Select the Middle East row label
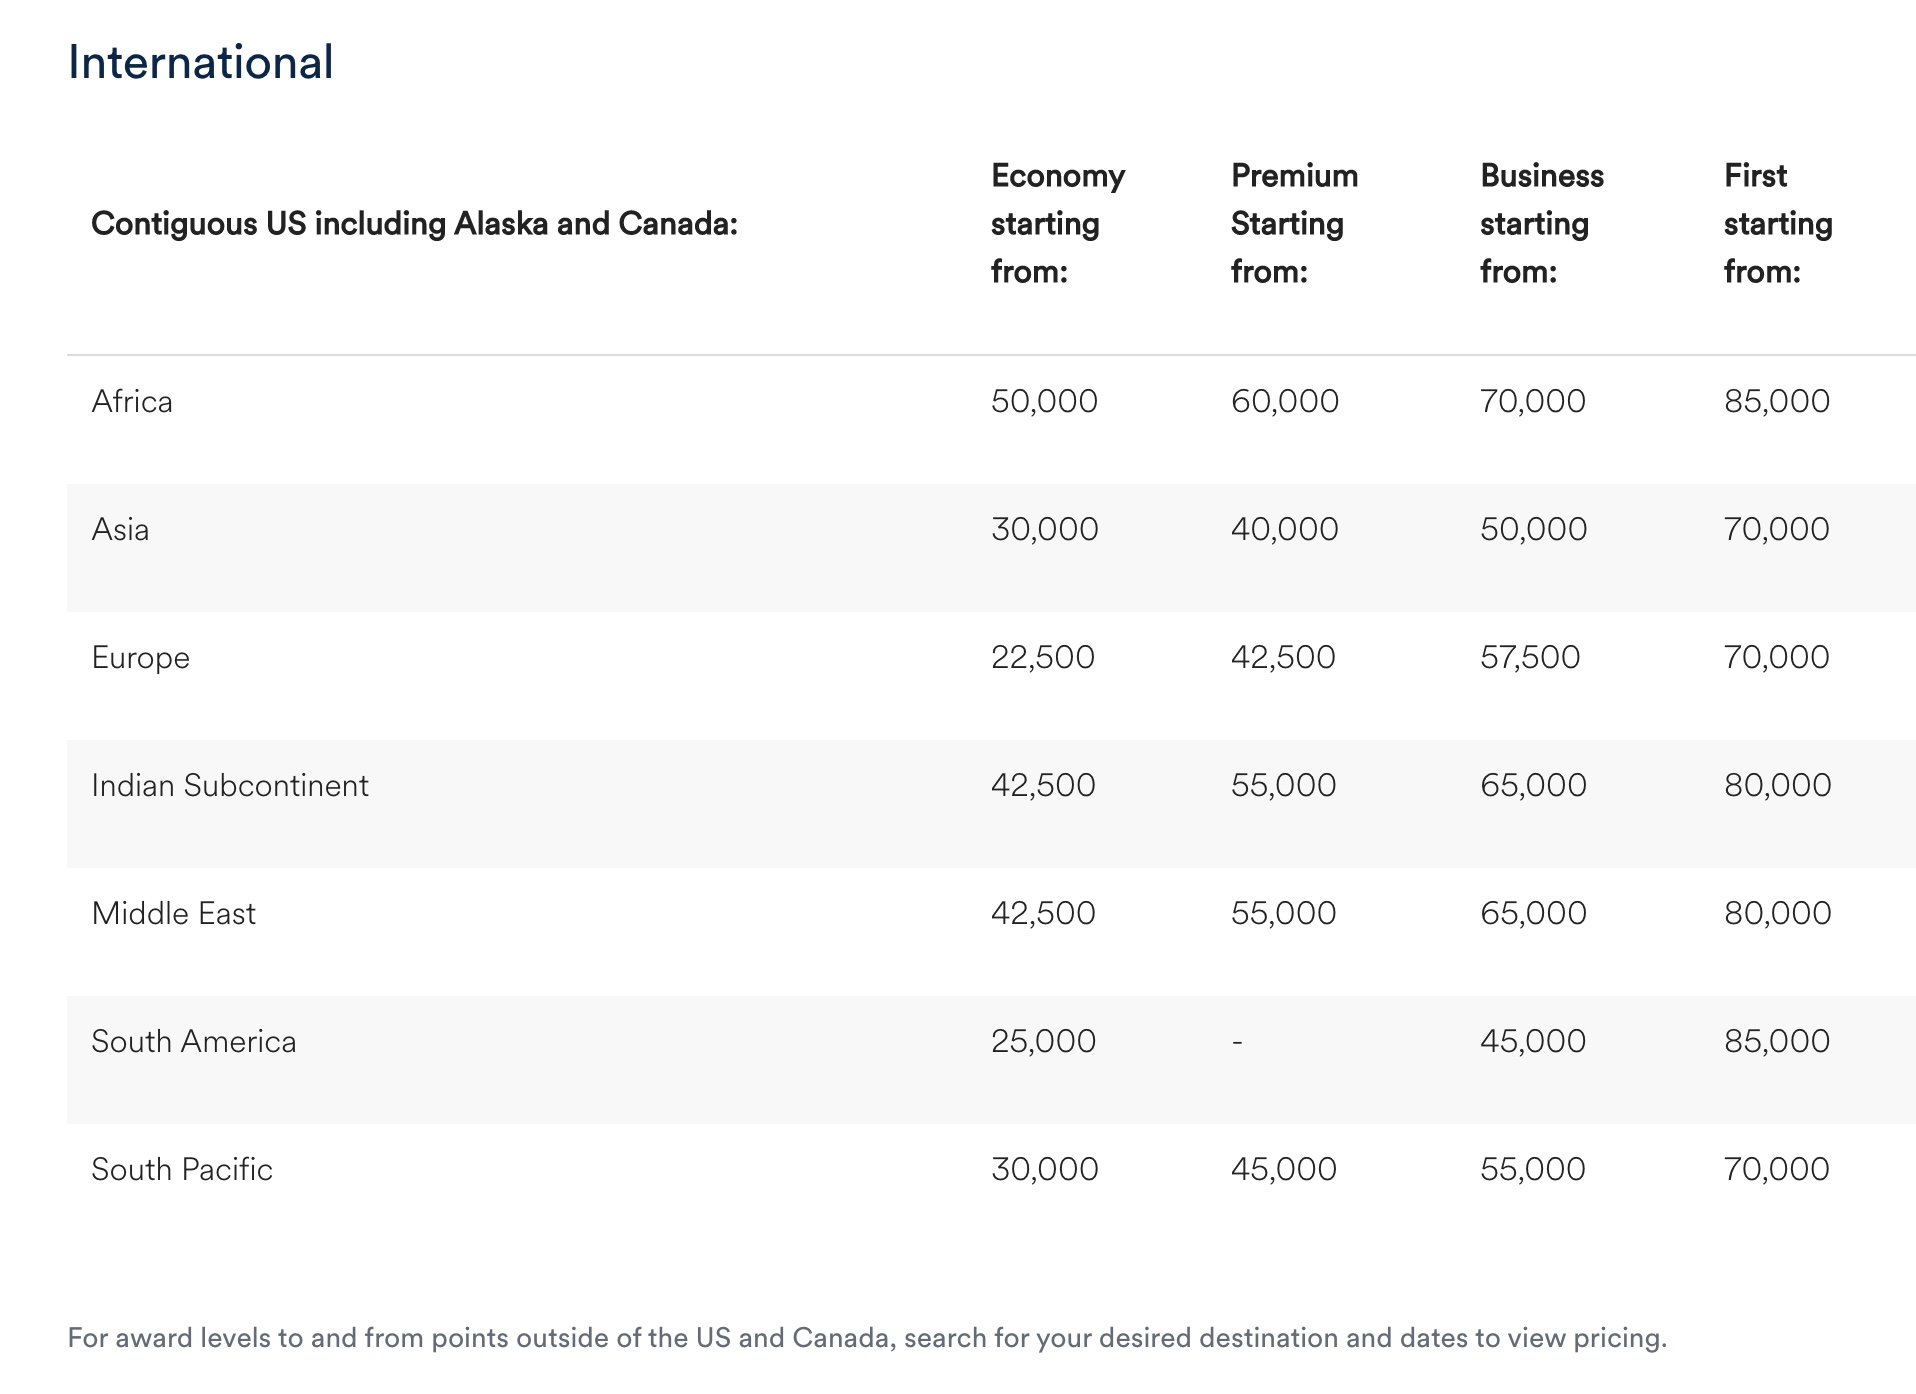Screen dimensions: 1916x1394 (173, 914)
